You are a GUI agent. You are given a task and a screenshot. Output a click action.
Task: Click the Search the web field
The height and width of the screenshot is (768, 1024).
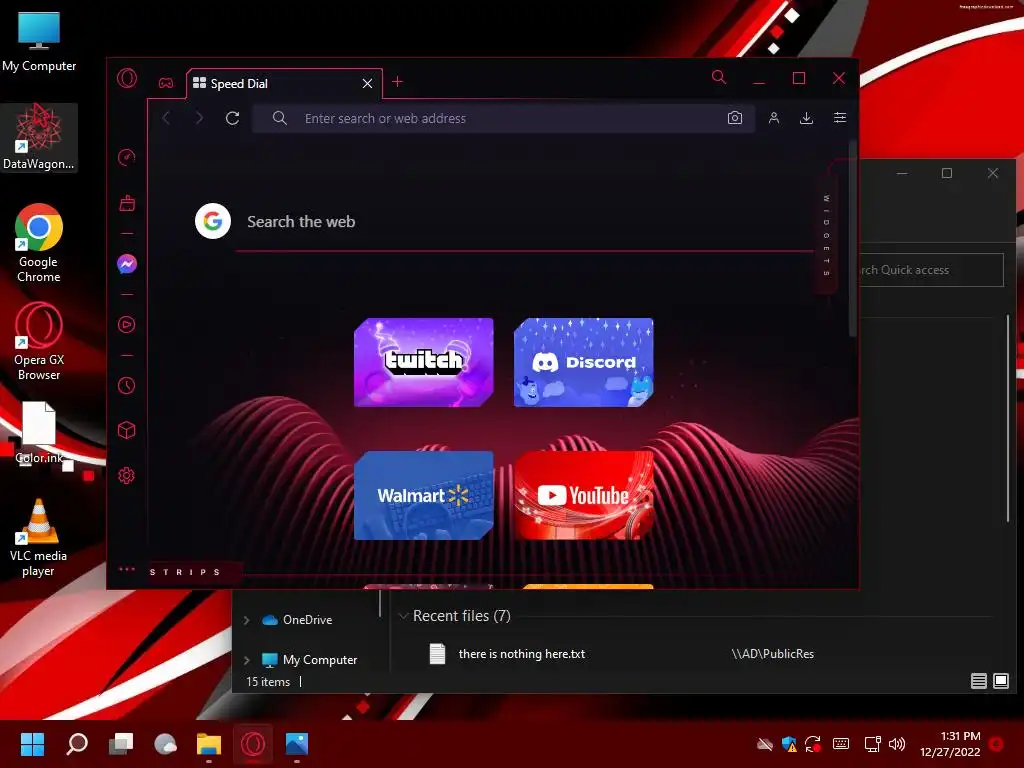(x=522, y=221)
